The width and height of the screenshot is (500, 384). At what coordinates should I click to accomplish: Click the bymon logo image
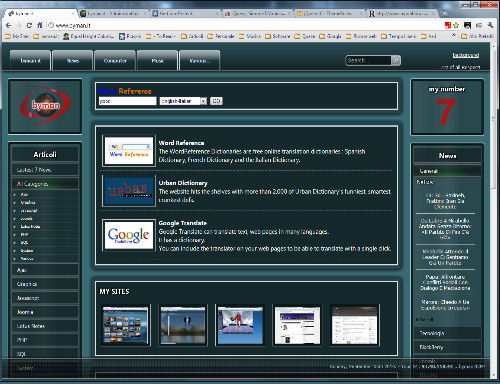point(45,106)
